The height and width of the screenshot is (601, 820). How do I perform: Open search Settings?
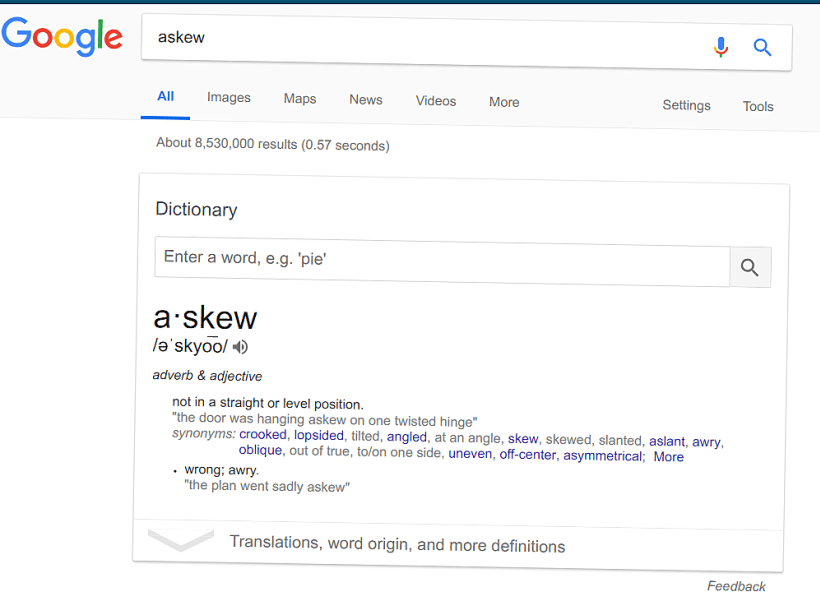pos(686,105)
